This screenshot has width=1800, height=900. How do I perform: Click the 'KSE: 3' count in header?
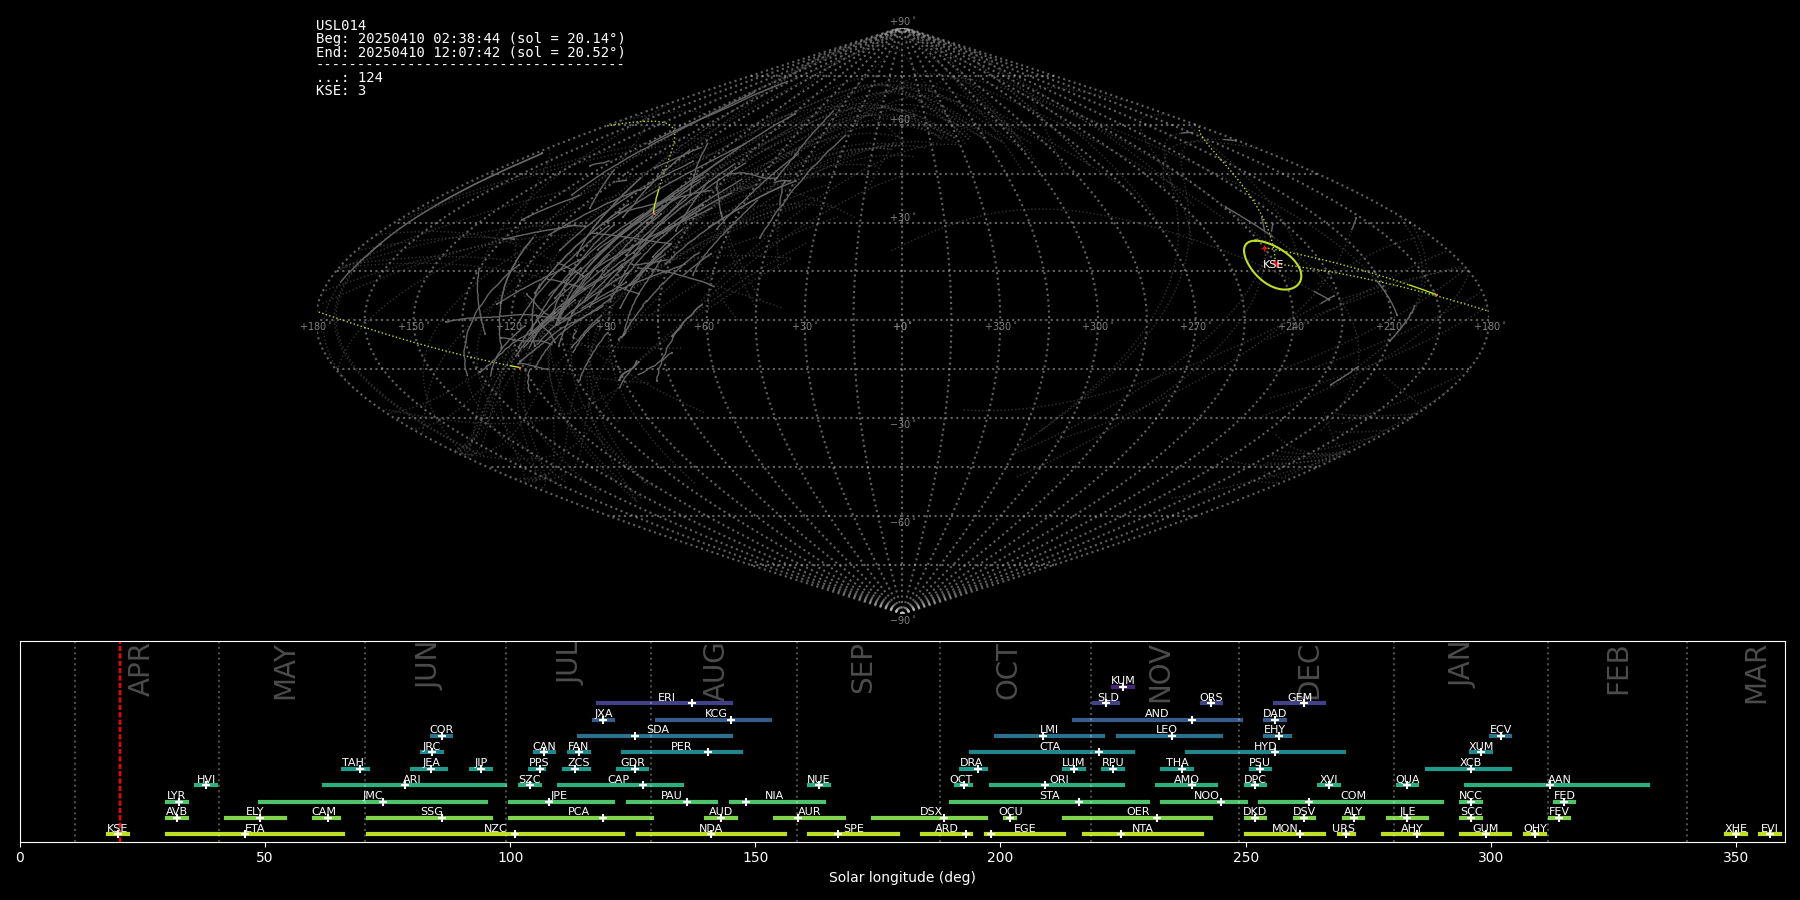click(x=341, y=91)
